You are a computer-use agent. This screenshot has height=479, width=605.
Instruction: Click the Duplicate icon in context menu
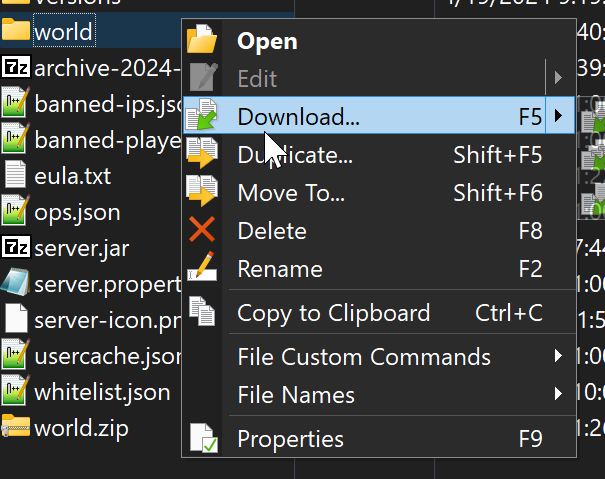[202, 155]
